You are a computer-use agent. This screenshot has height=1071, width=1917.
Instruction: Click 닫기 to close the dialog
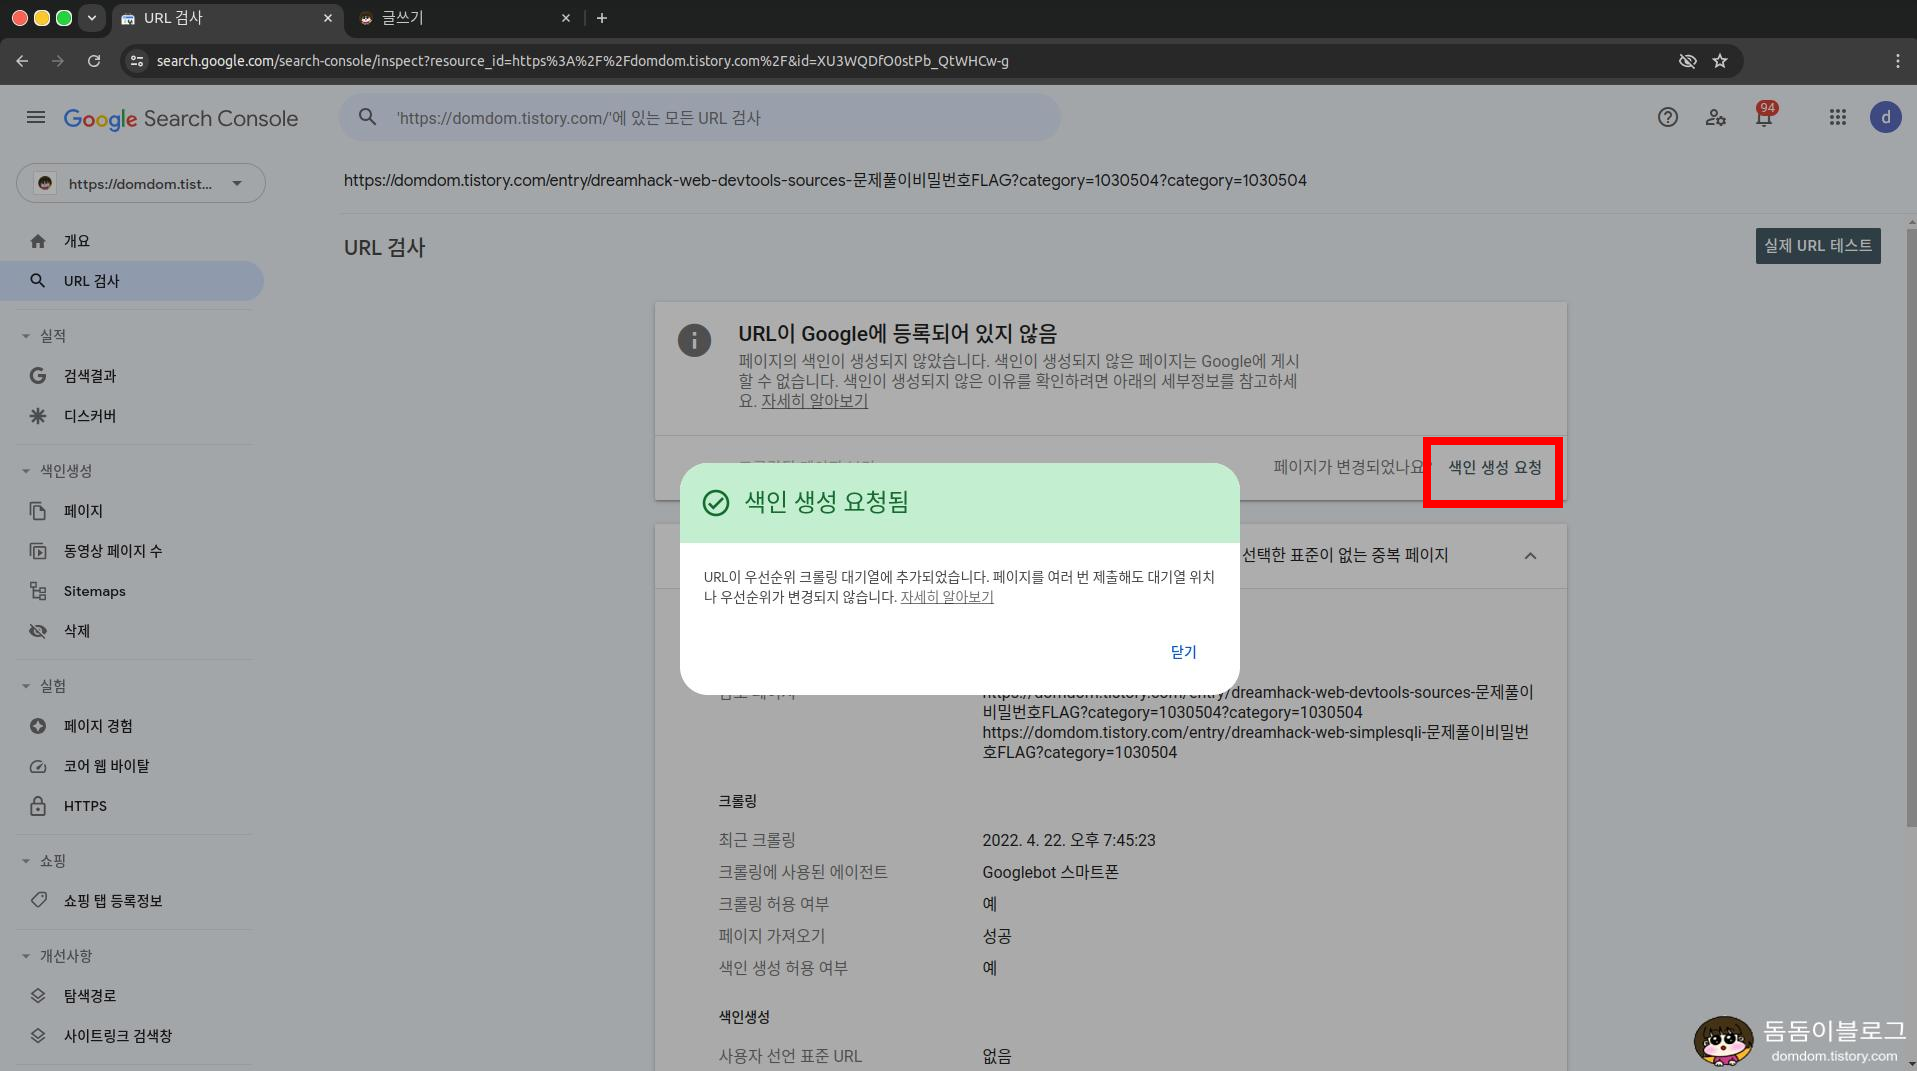[x=1183, y=652]
